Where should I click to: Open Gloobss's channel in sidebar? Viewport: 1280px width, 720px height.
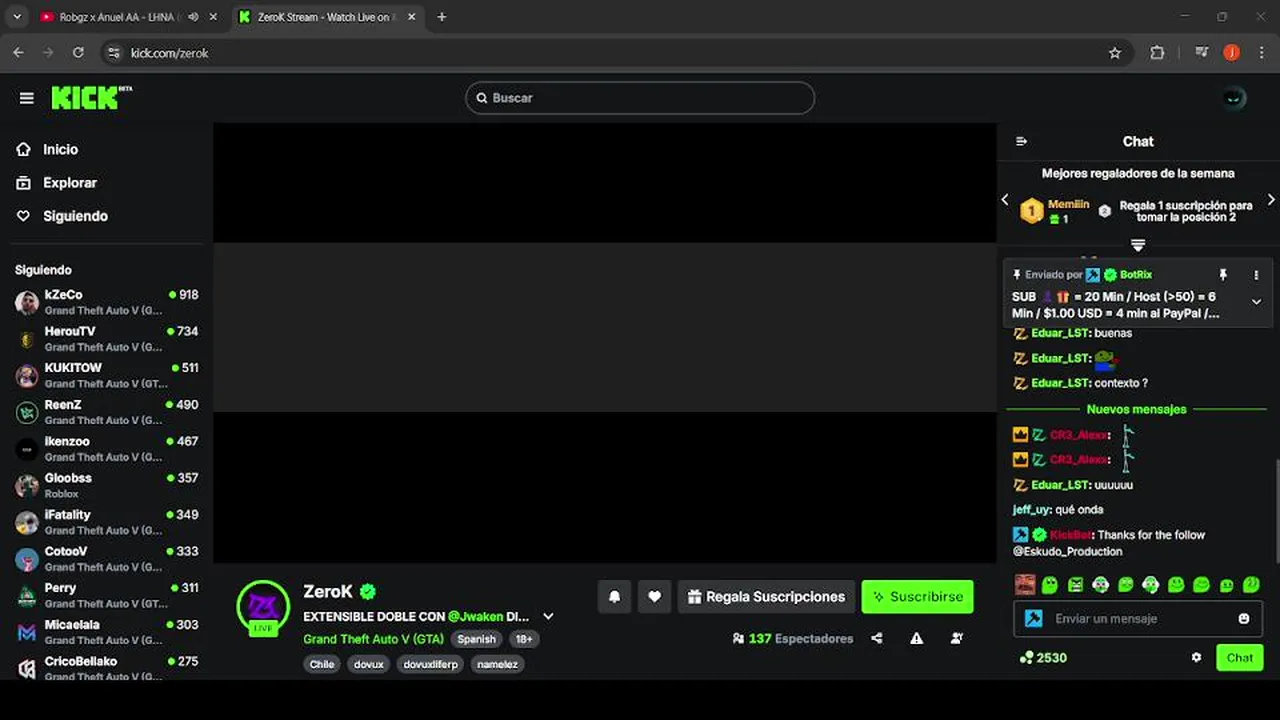[106, 485]
